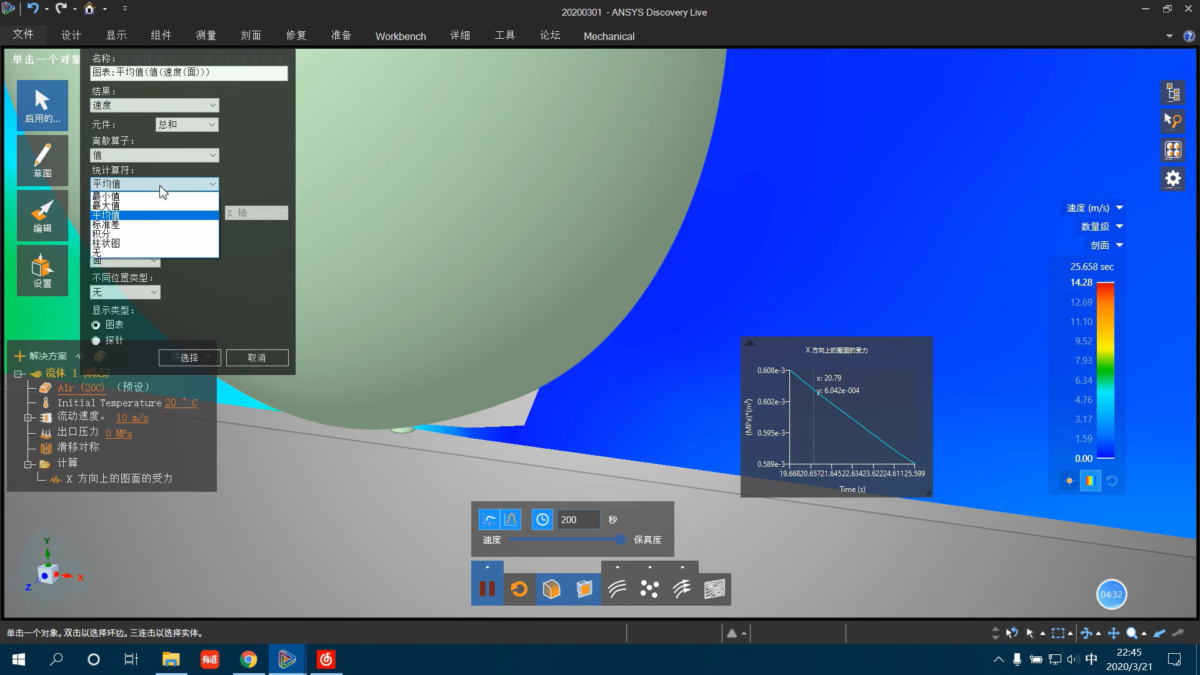Image resolution: width=1200 pixels, height=675 pixels.
Task: Click the 速度-保真度 slider handle
Action: coord(621,539)
